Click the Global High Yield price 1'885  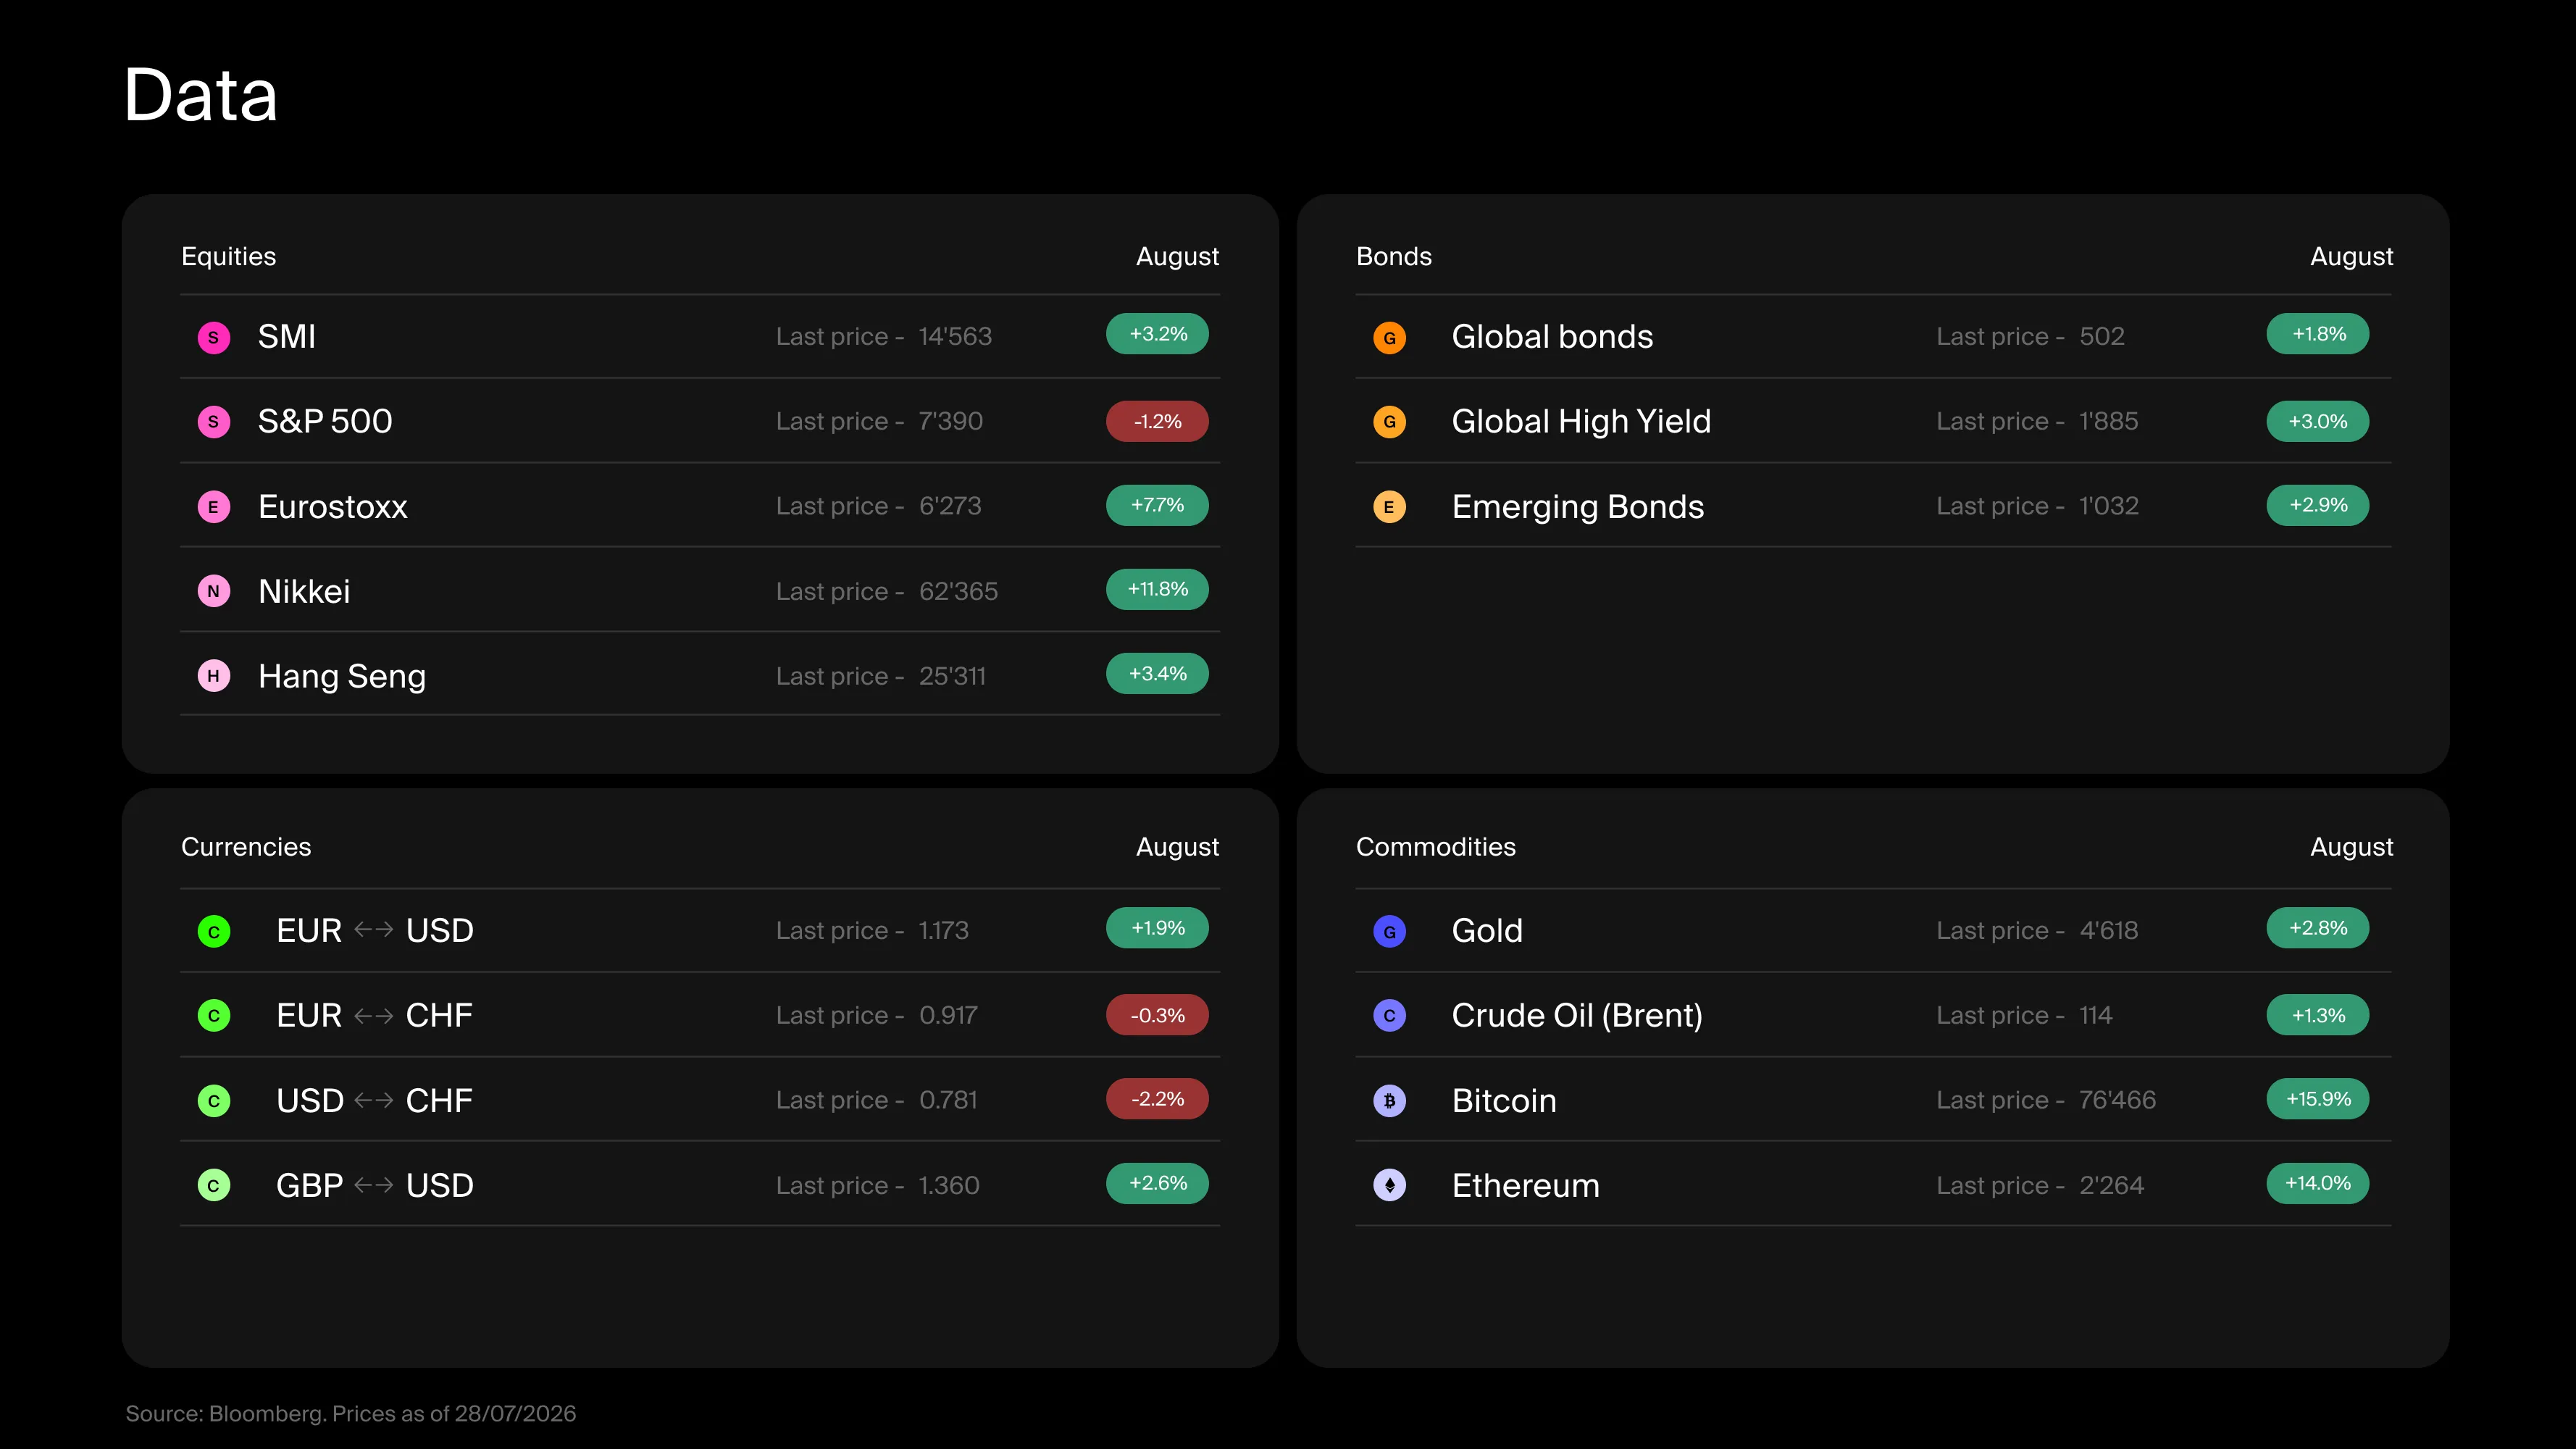point(2108,421)
